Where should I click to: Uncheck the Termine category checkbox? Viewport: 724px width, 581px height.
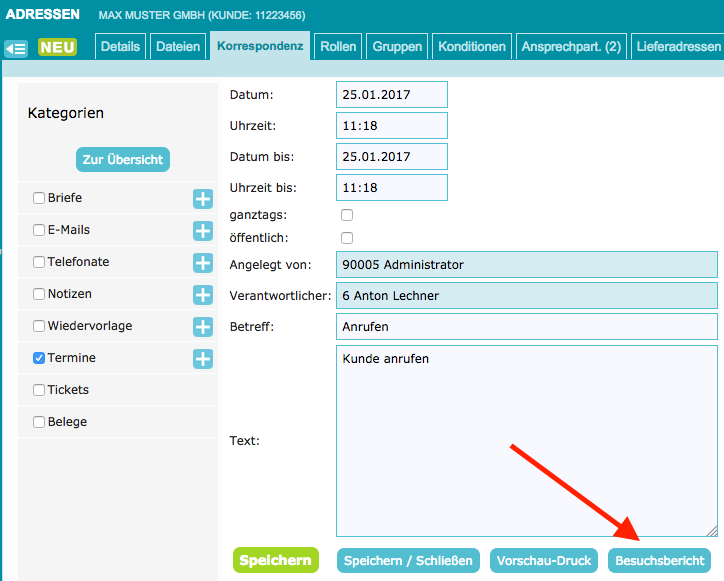(x=39, y=358)
